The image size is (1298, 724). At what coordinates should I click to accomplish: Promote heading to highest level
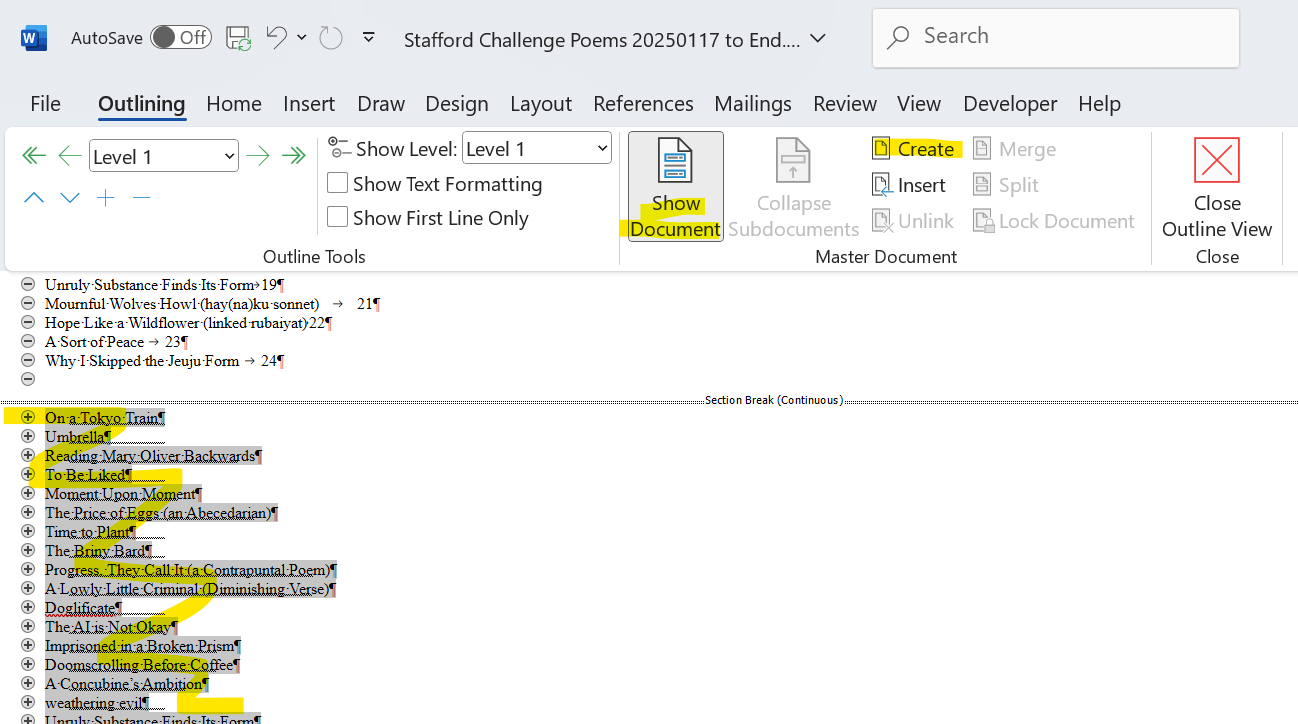click(x=33, y=155)
